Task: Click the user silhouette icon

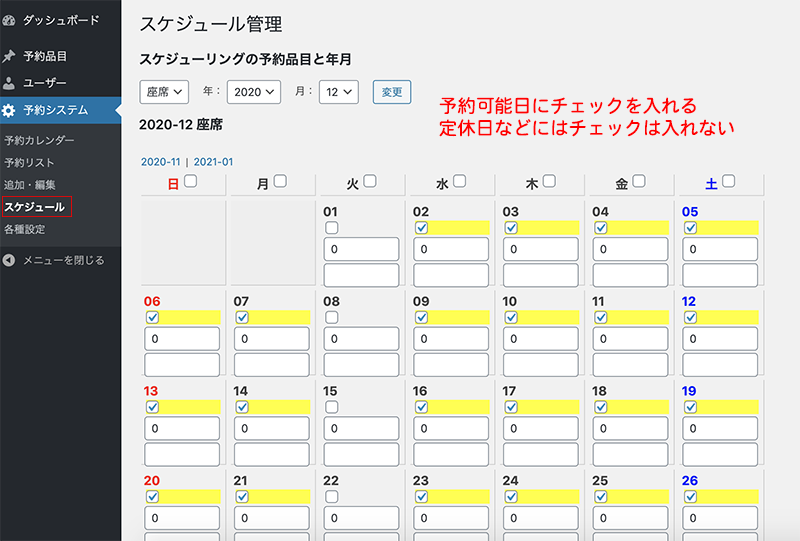Action: point(9,83)
